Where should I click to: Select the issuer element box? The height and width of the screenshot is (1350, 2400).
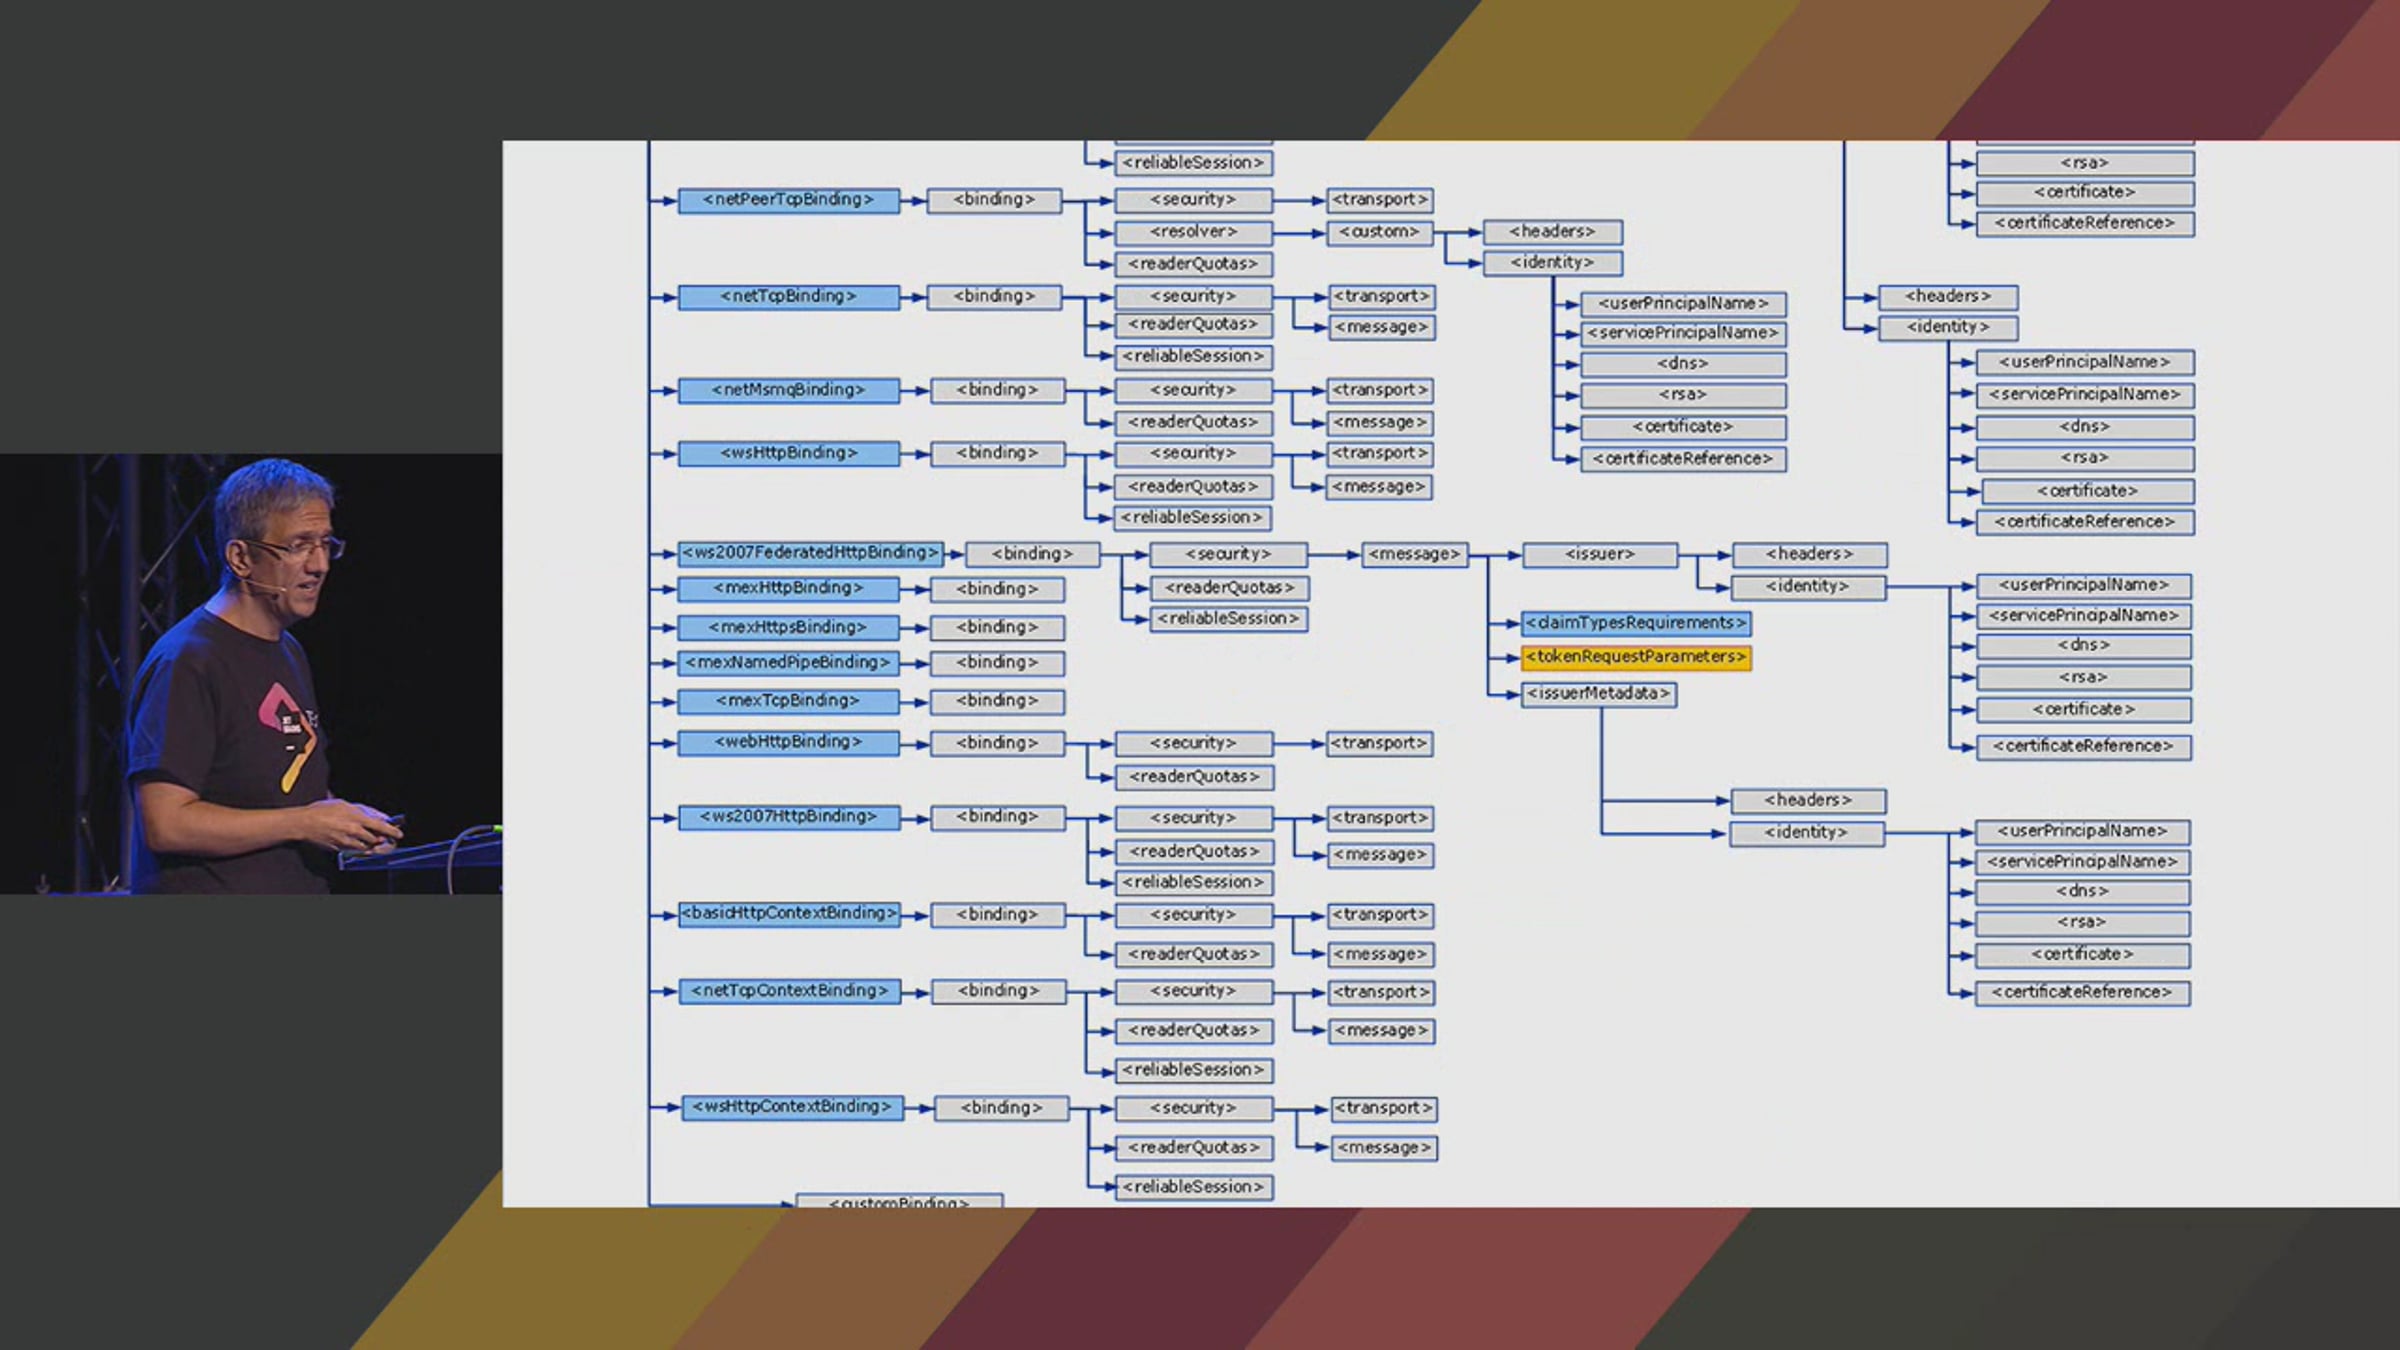pyautogui.click(x=1599, y=555)
